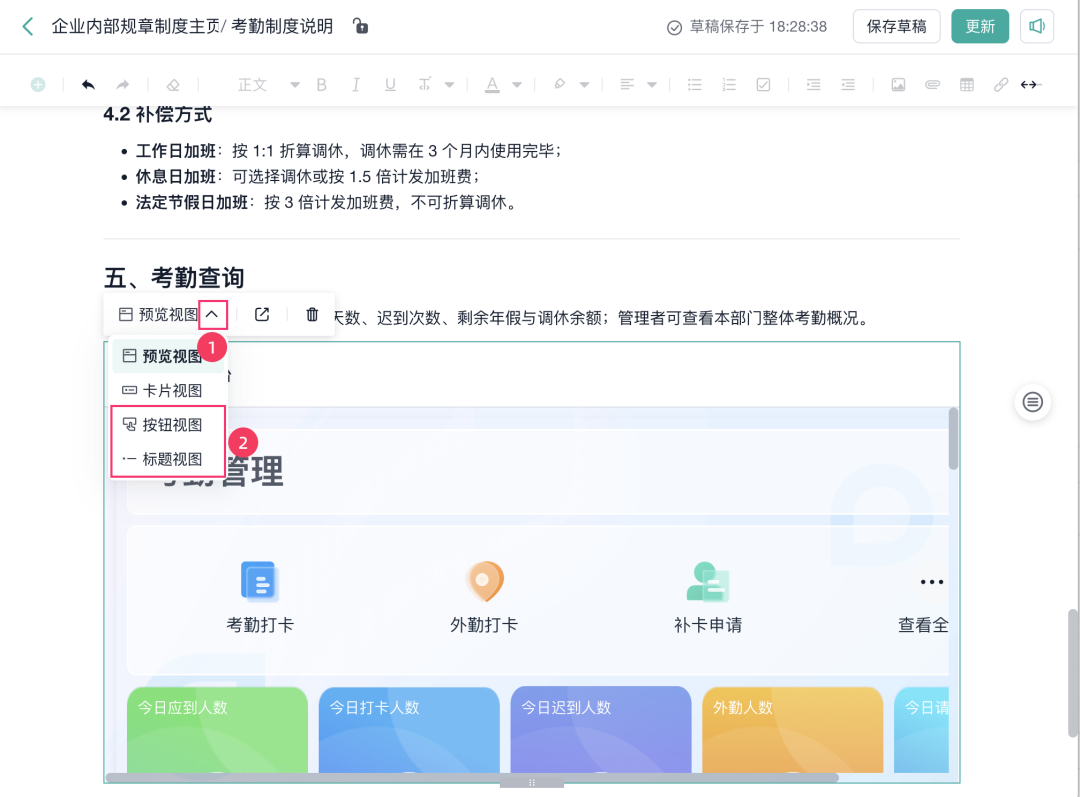Click the embedded preview vertical scrollbar
The height and width of the screenshot is (797, 1080).
[953, 439]
